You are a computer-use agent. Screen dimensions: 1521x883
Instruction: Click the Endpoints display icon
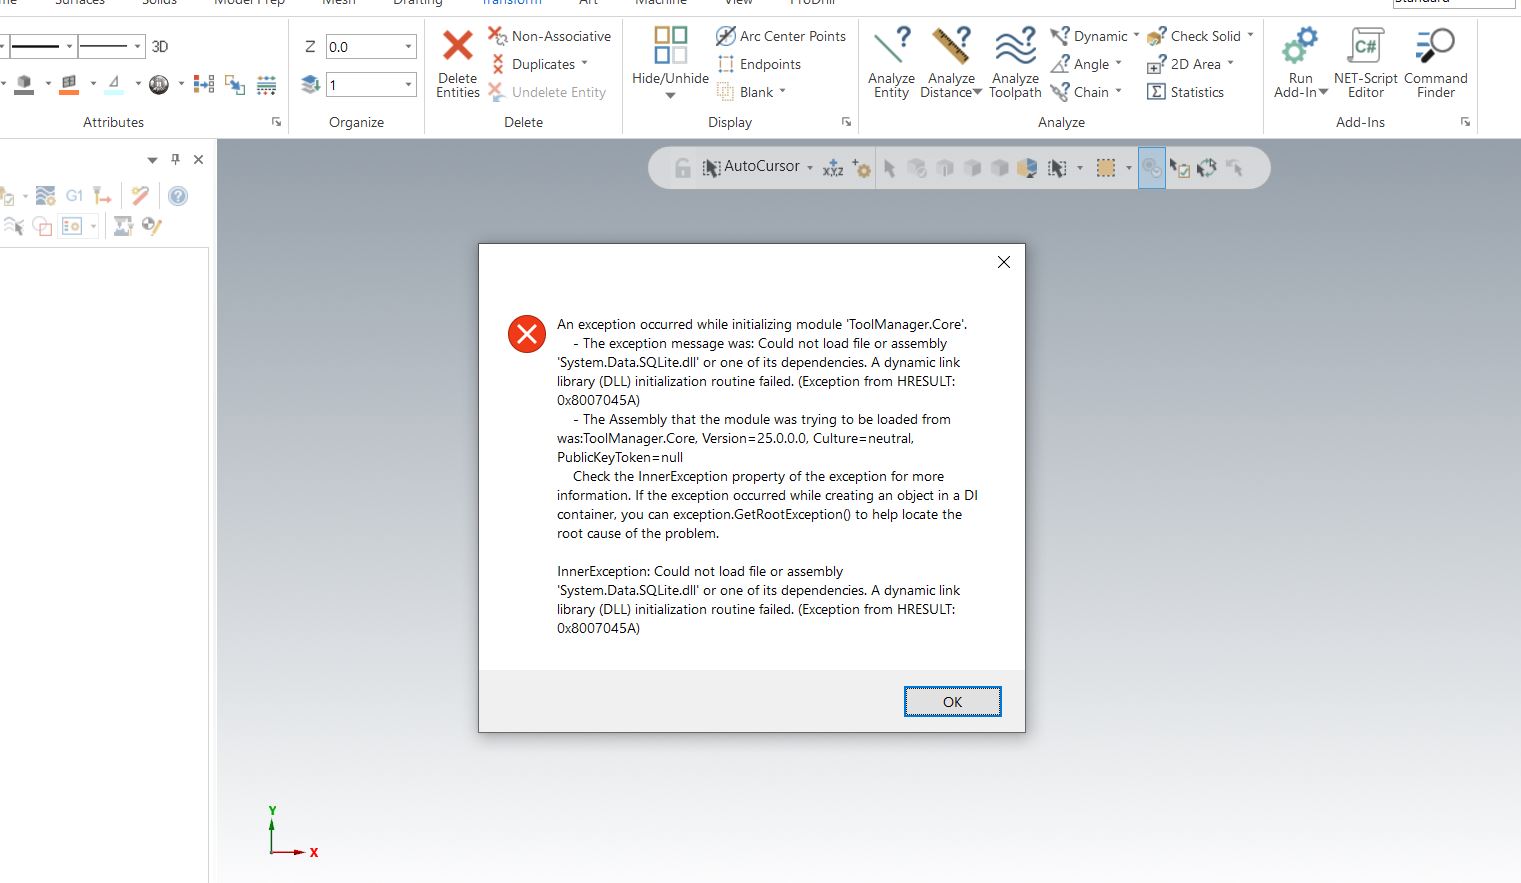click(726, 64)
